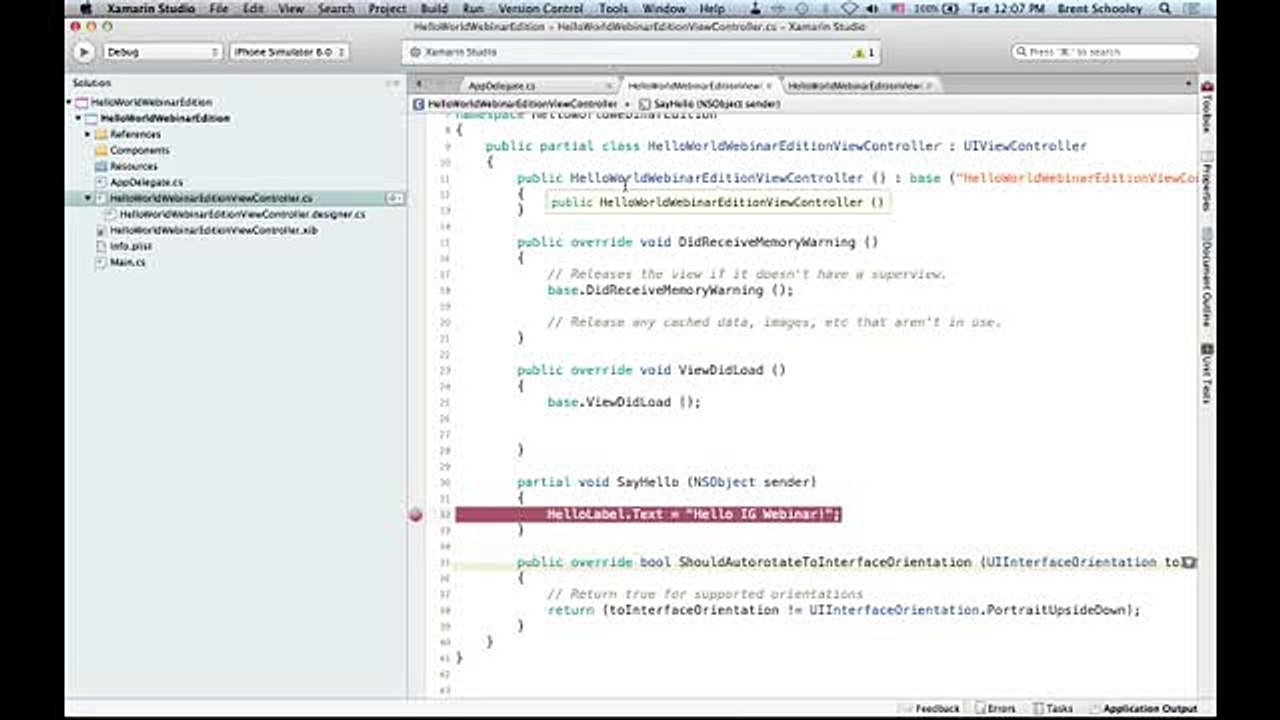This screenshot has width=1280, height=720.
Task: Open the Window menu
Action: coord(664,8)
